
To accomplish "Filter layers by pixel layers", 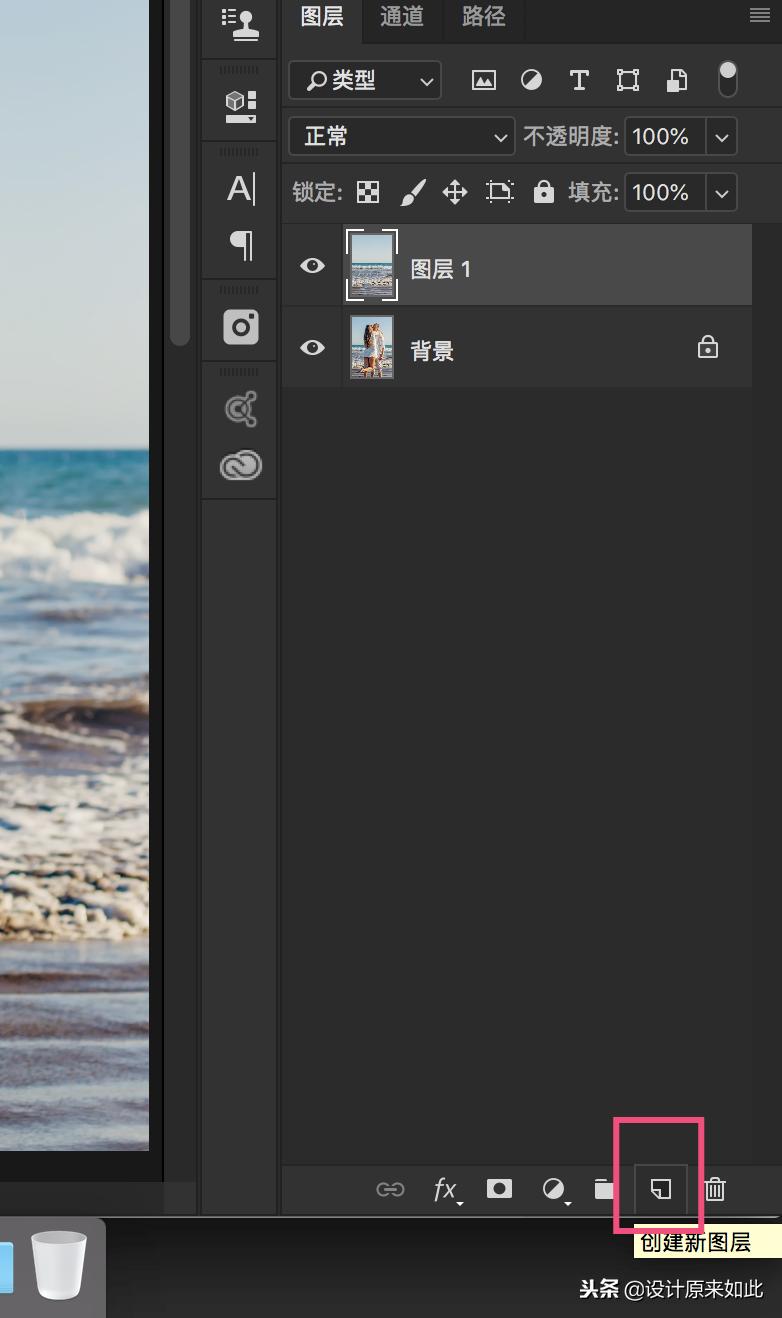I will pyautogui.click(x=484, y=81).
